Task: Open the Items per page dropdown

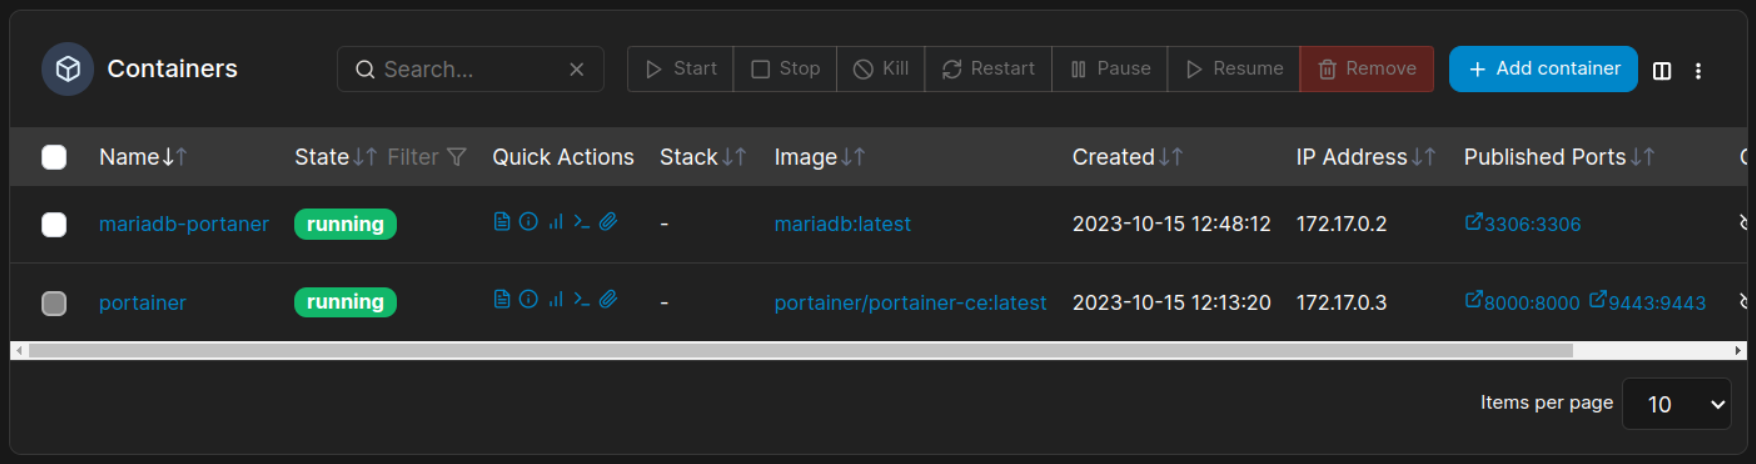Action: tap(1676, 404)
